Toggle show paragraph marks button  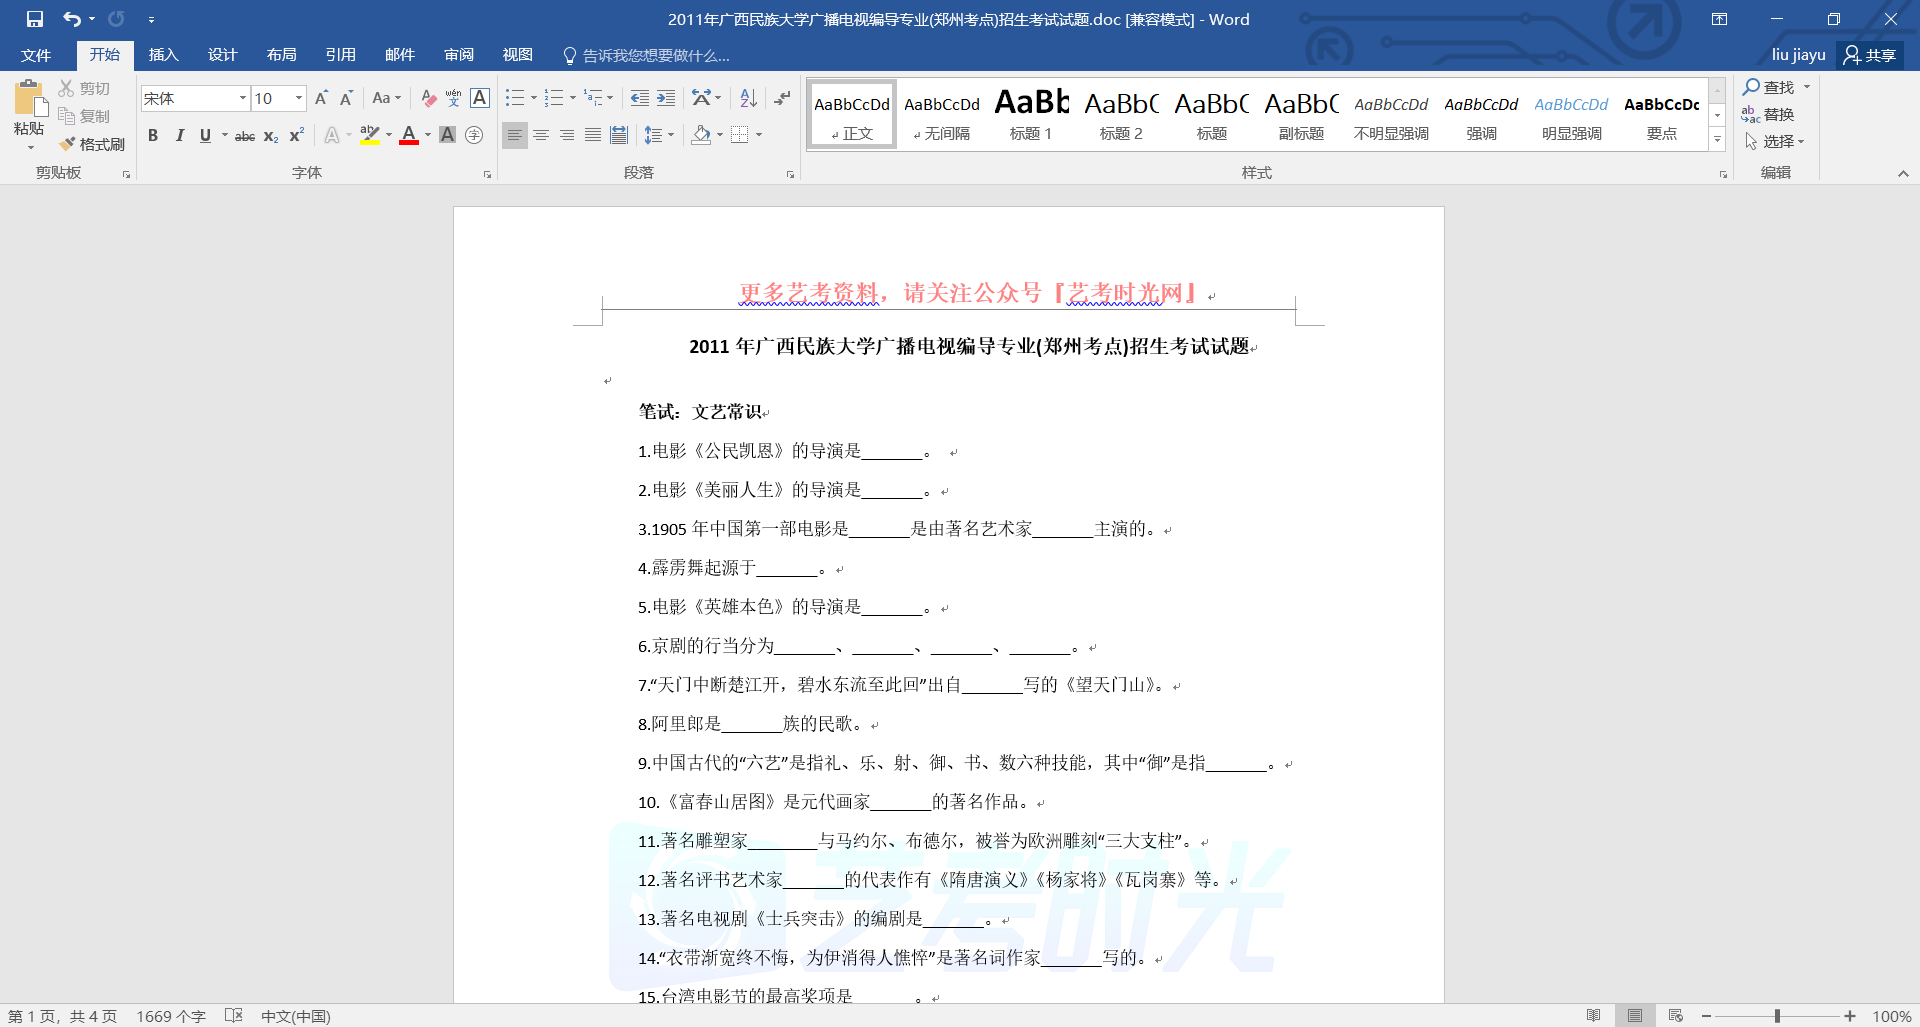[x=782, y=98]
